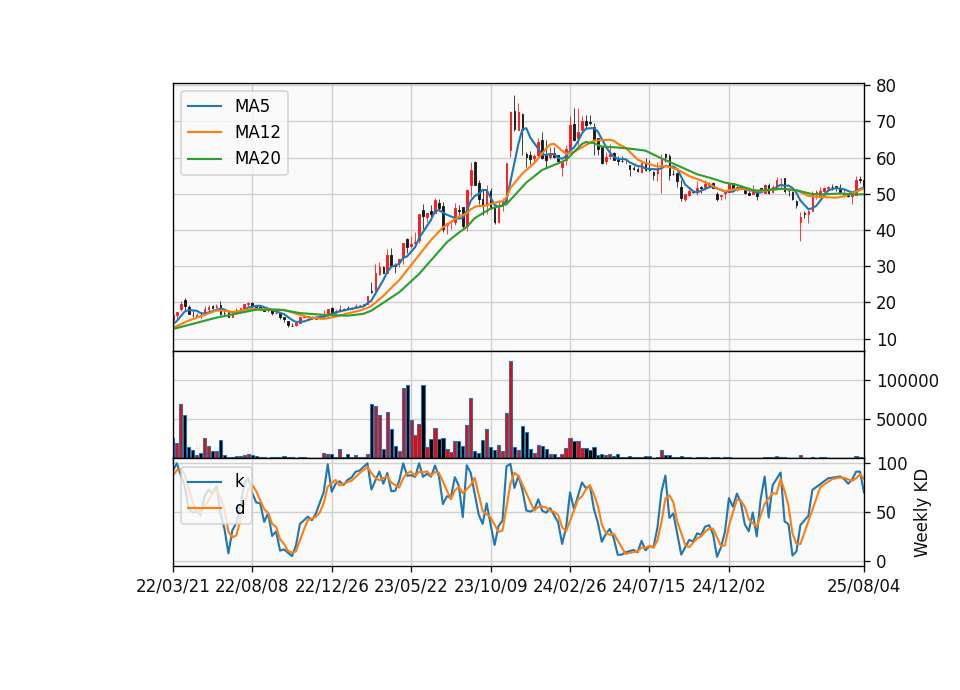Image resolution: width=960 pixels, height=690 pixels.
Task: Click the tallest volume bar above 100000
Action: [511, 410]
